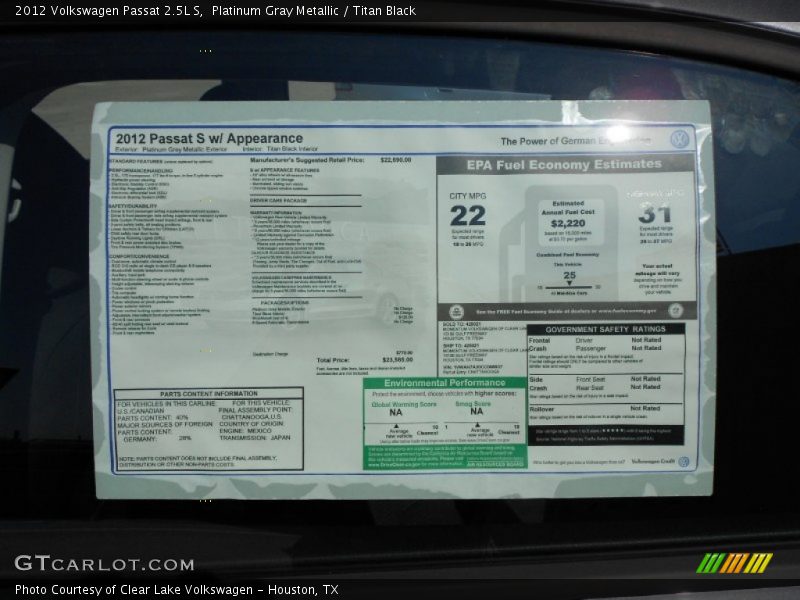Screen dimensions: 800x600
Task: Click the 'Global Warming Score' label
Action: (404, 405)
